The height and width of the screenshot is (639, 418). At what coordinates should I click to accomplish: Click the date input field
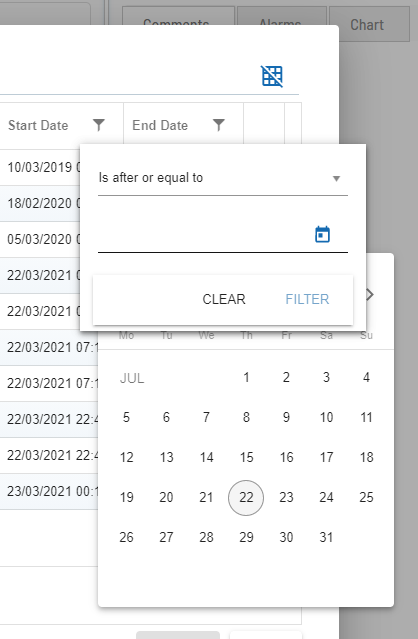(204, 236)
